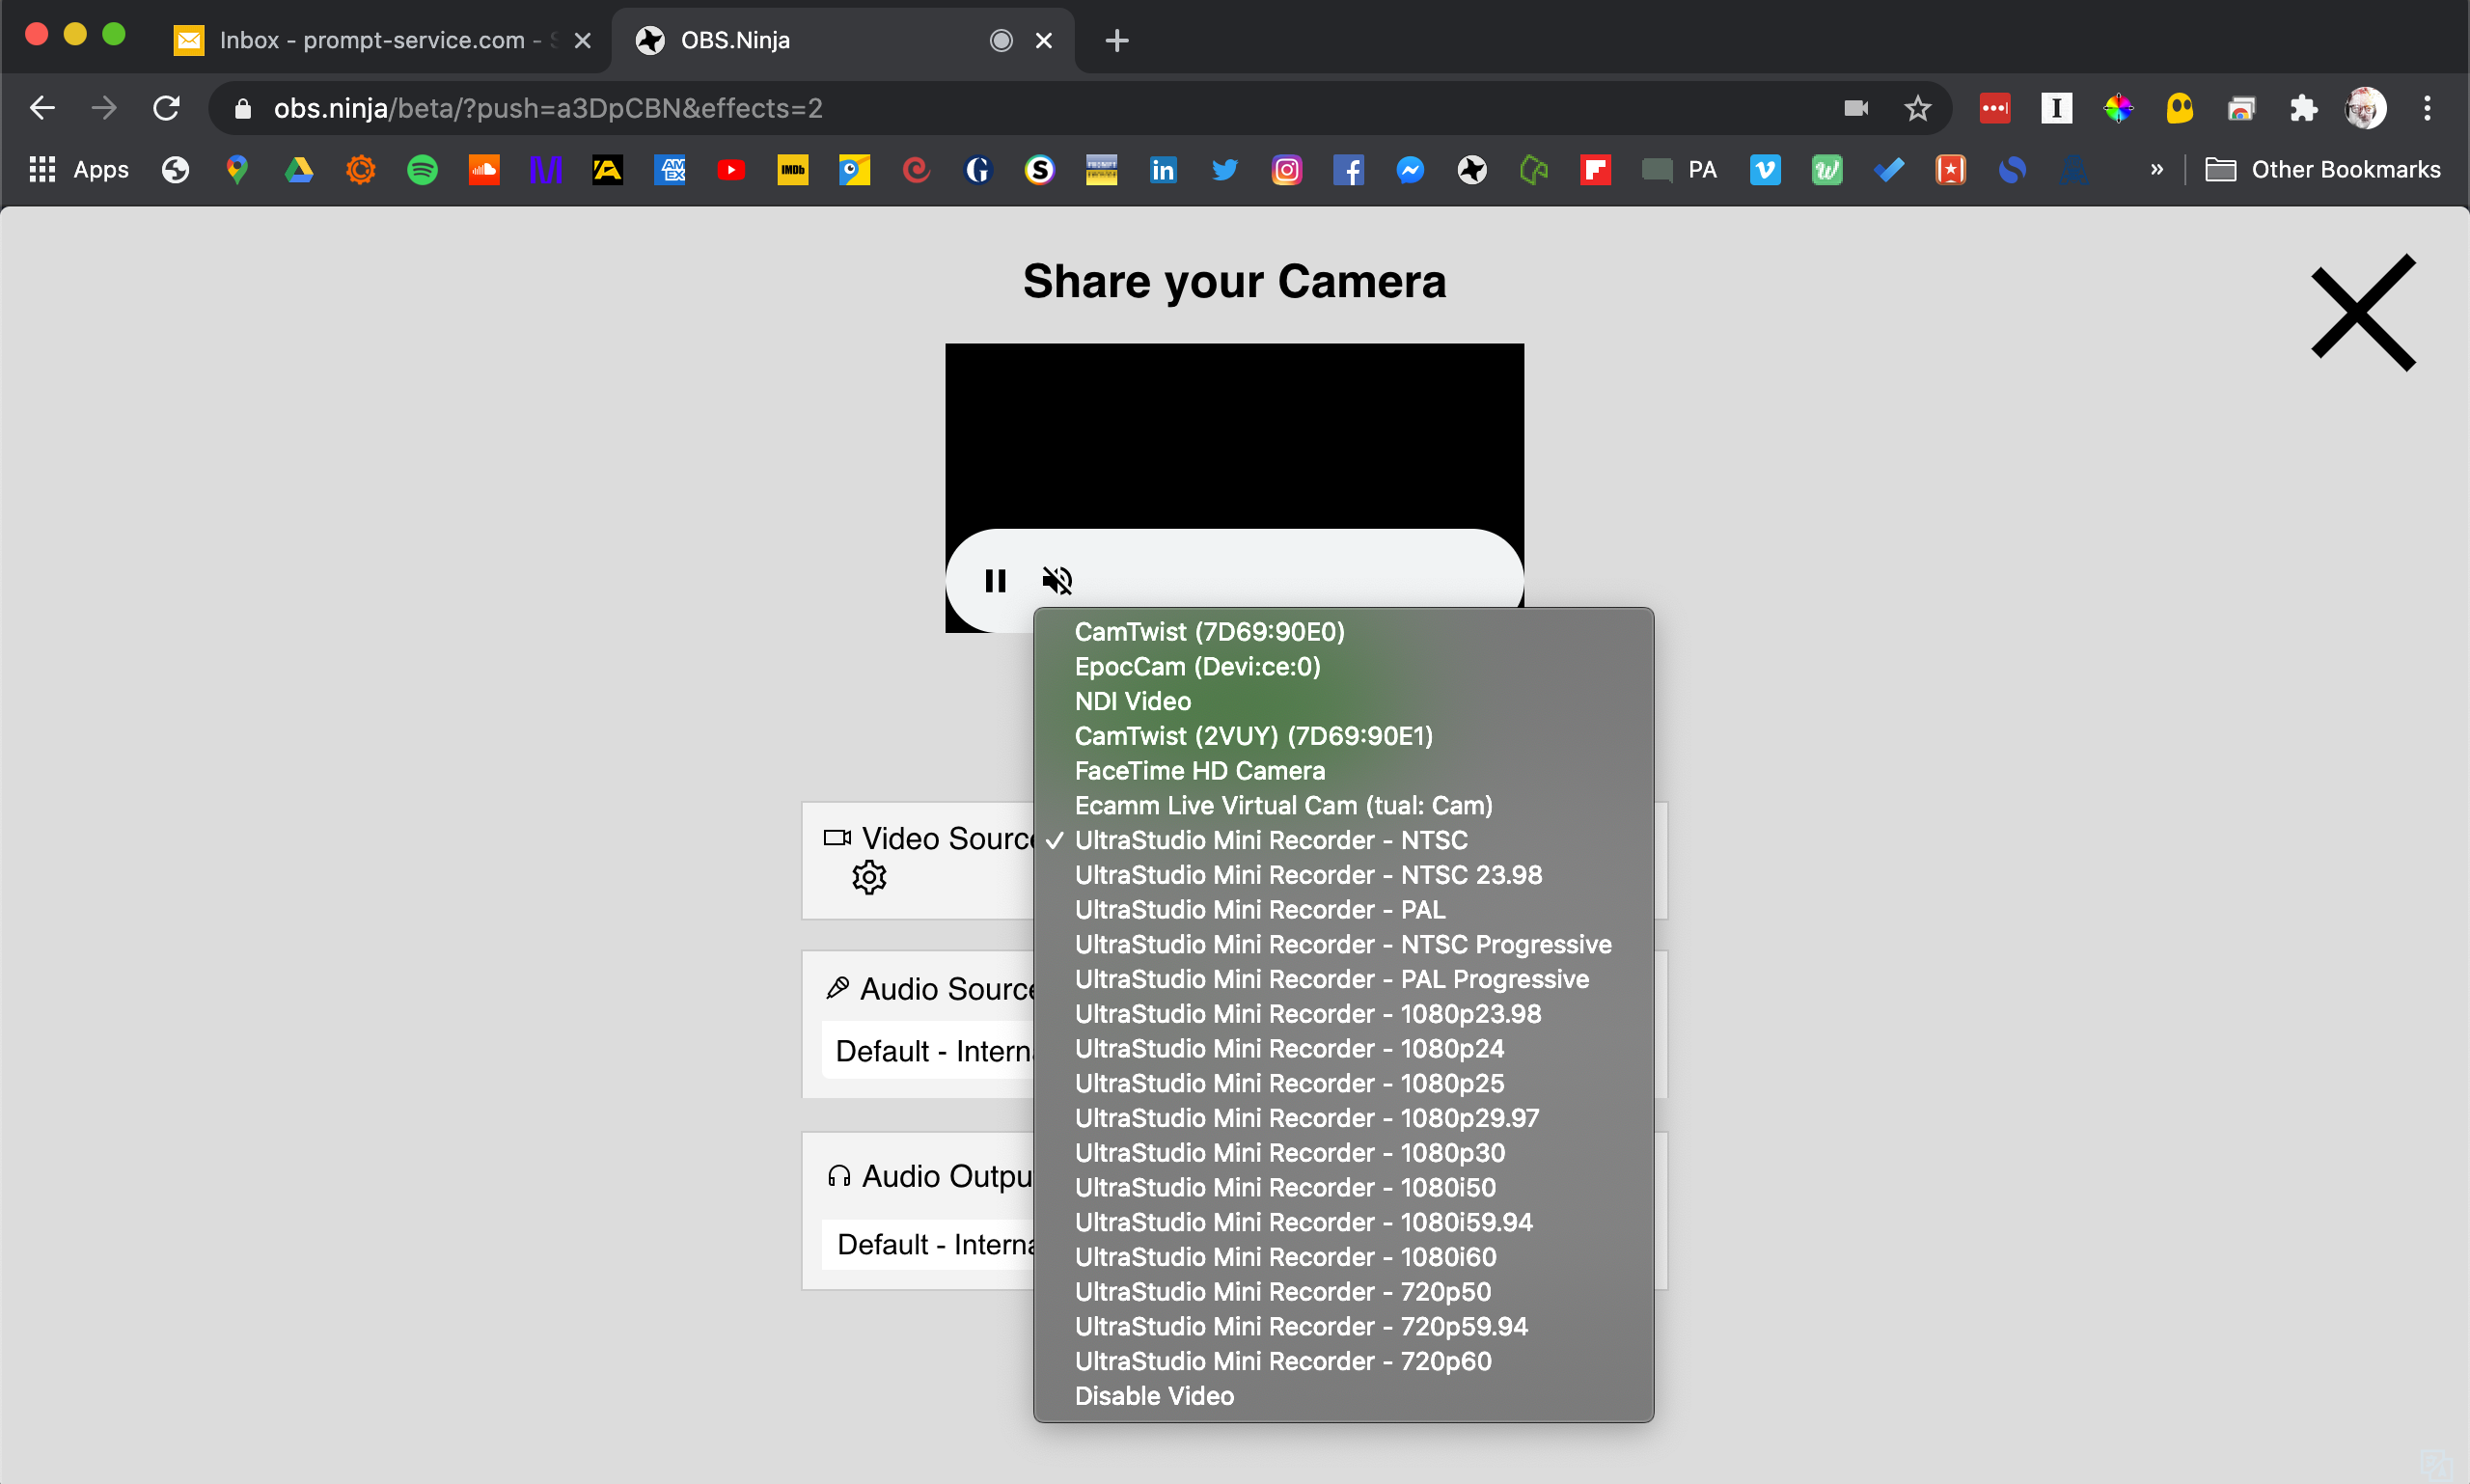Image resolution: width=2470 pixels, height=1484 pixels.
Task: Pause the camera preview
Action: click(995, 580)
